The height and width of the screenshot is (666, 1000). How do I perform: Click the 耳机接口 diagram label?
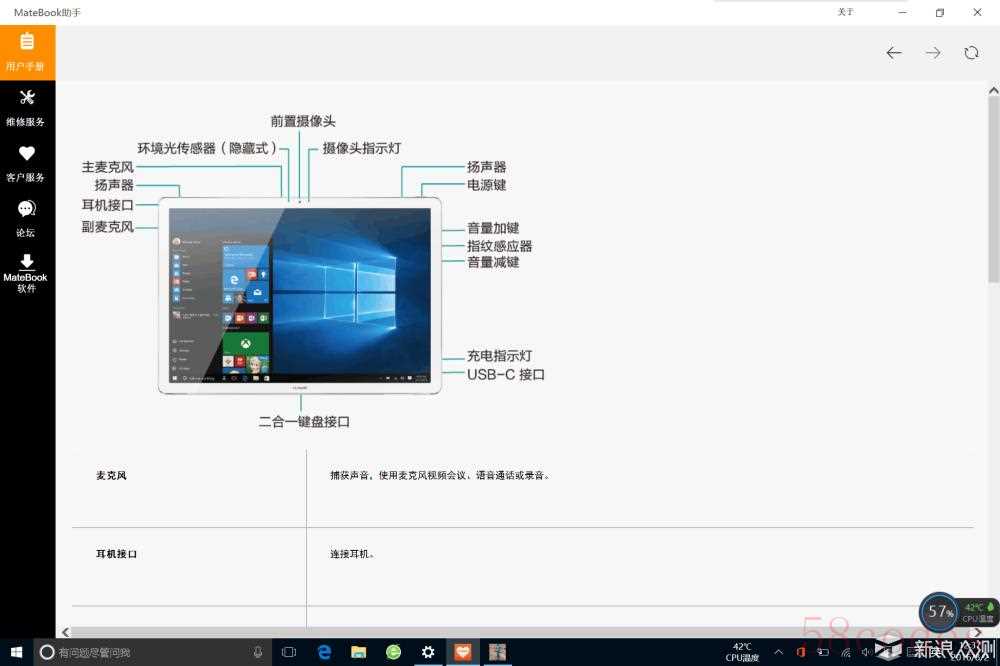point(108,205)
